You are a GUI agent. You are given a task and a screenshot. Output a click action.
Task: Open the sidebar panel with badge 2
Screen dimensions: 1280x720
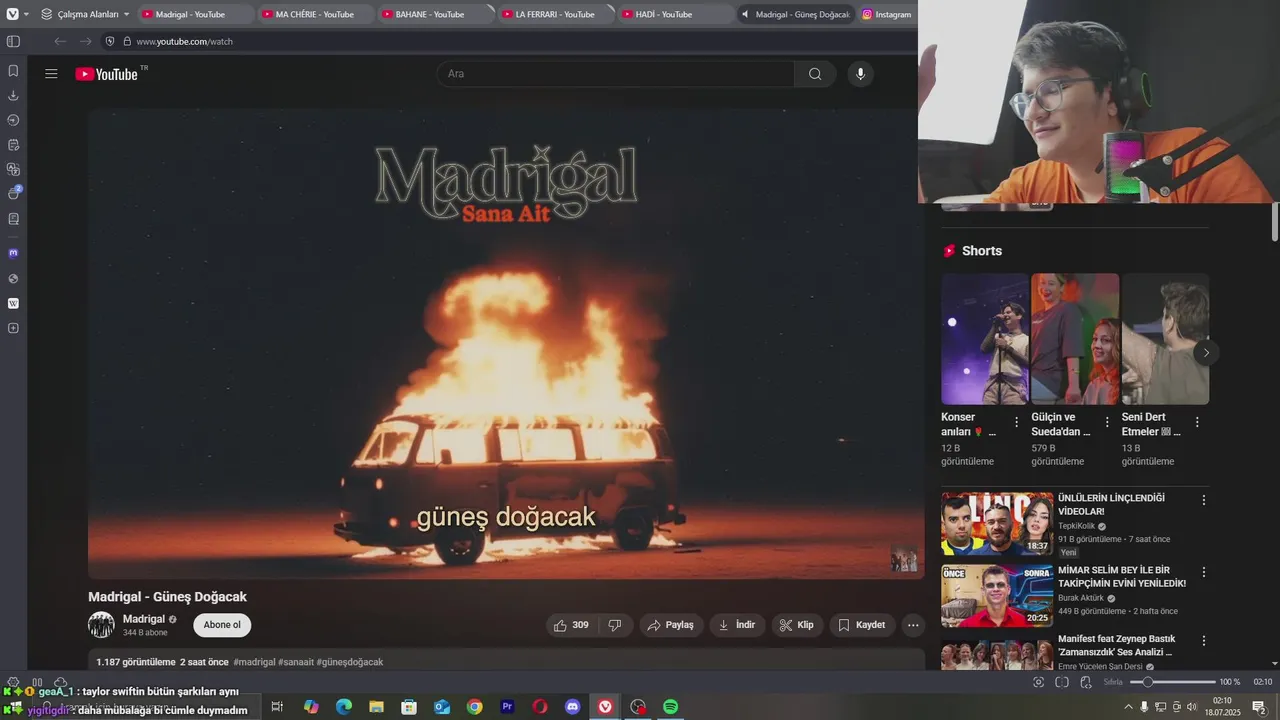(x=14, y=193)
